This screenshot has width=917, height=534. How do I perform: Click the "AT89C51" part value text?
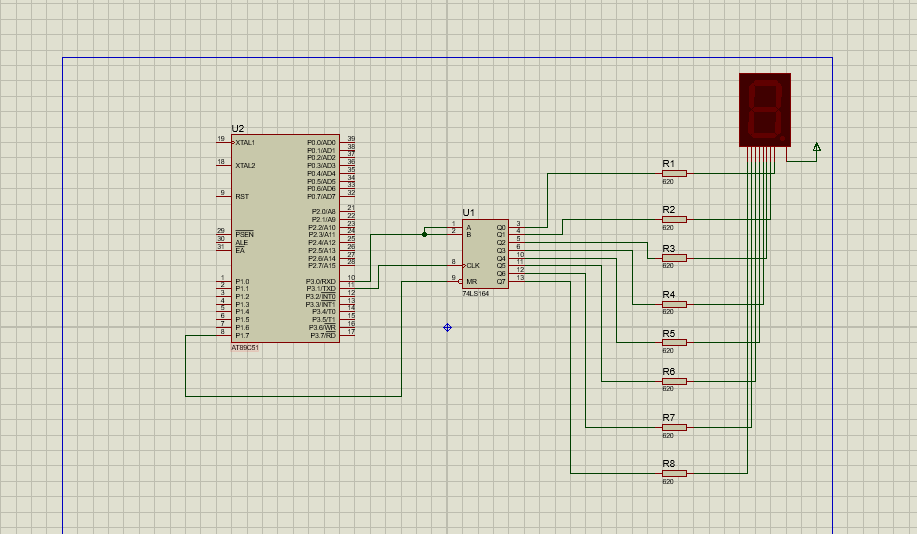(245, 348)
